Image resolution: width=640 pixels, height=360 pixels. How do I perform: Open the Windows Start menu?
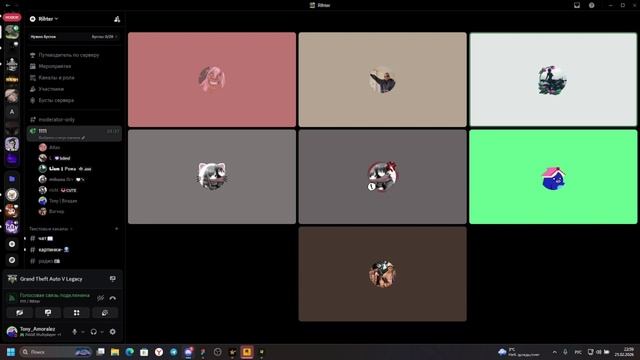(11, 352)
